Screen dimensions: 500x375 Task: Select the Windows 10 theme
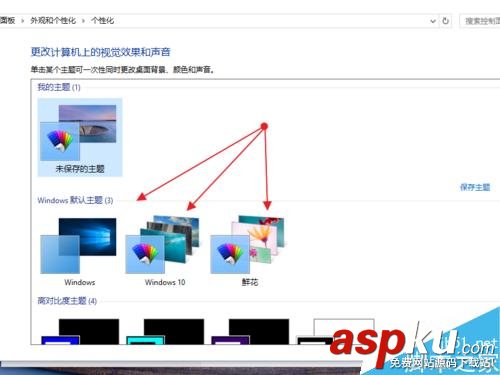(164, 252)
